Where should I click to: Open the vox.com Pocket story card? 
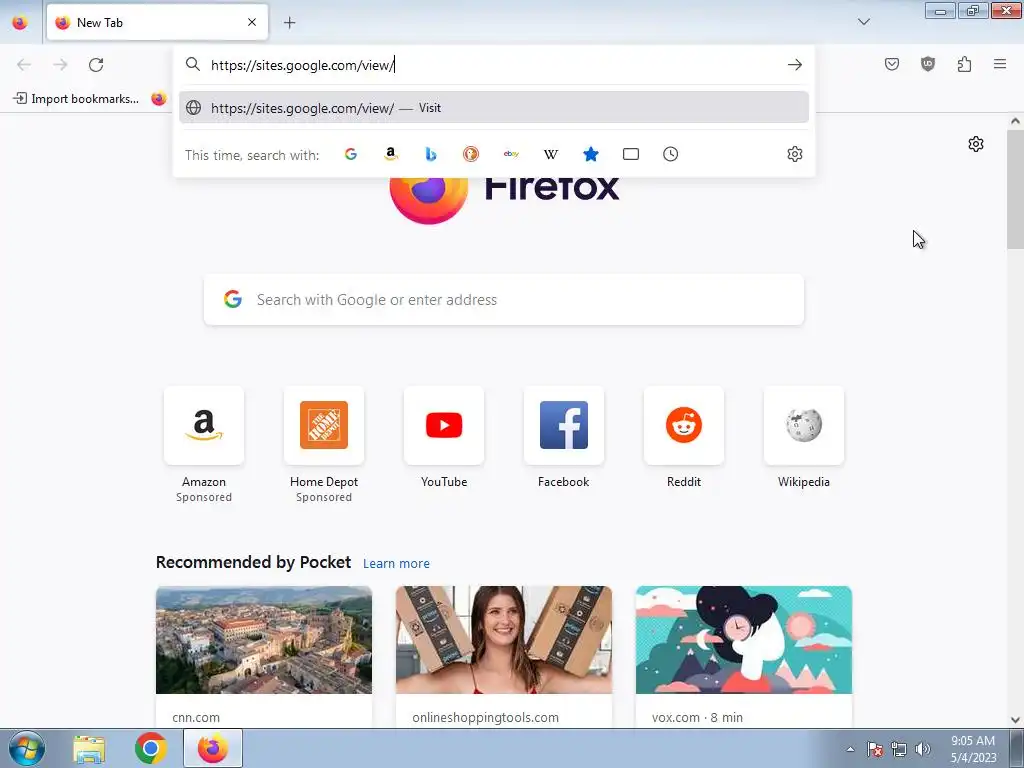[x=744, y=657]
